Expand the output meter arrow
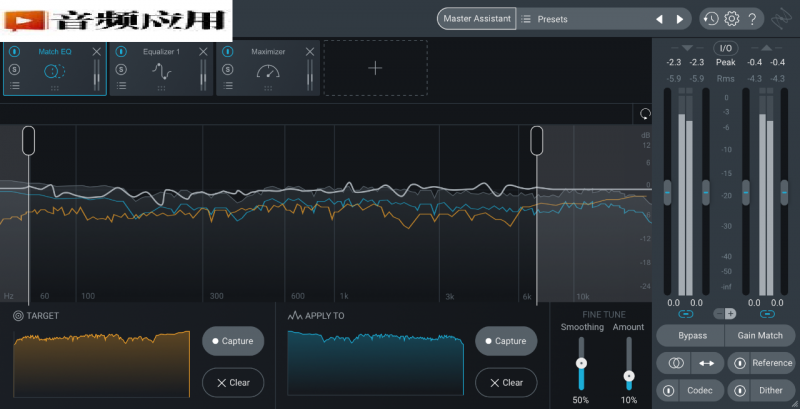This screenshot has width=800, height=409. click(x=766, y=48)
